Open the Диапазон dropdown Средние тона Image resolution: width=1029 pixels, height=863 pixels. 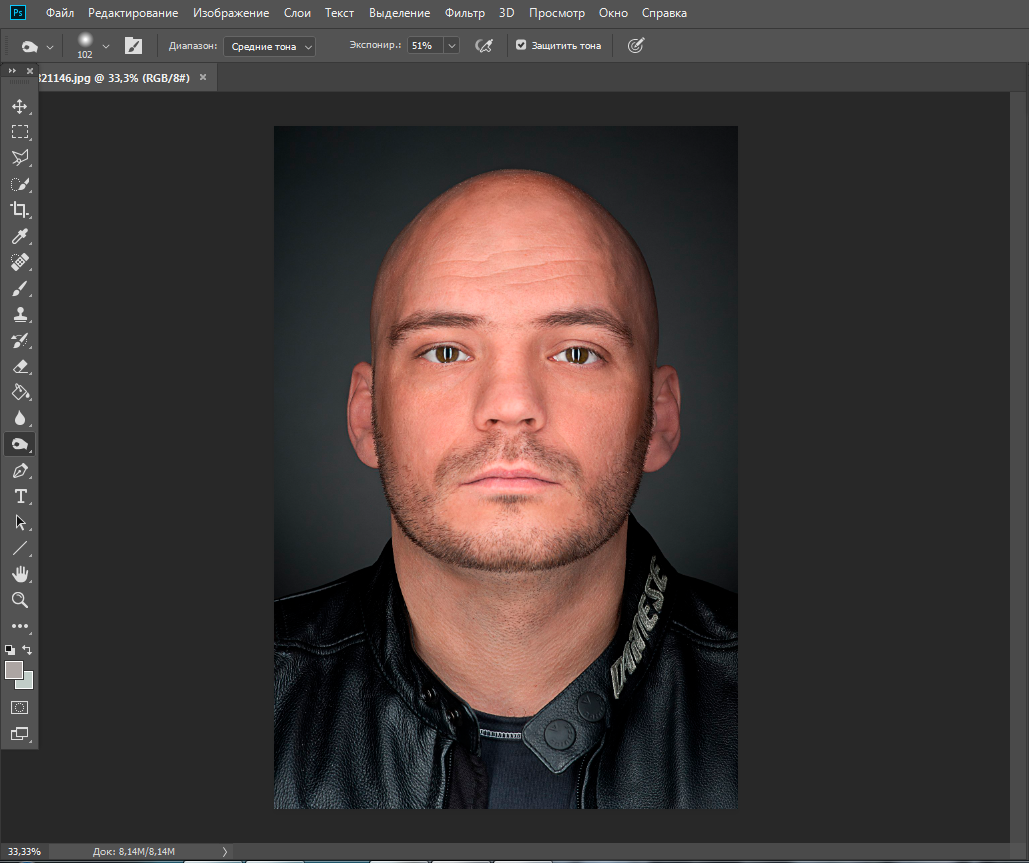[269, 46]
